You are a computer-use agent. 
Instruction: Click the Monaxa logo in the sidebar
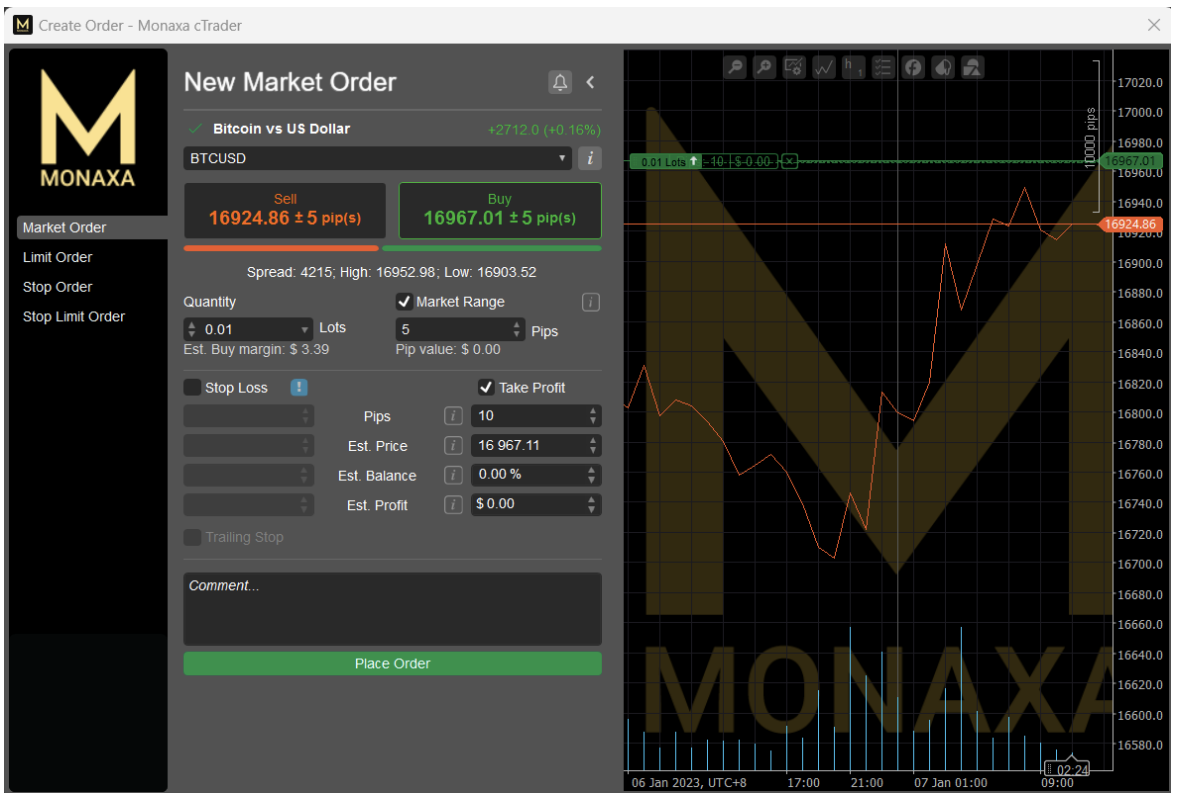[88, 128]
